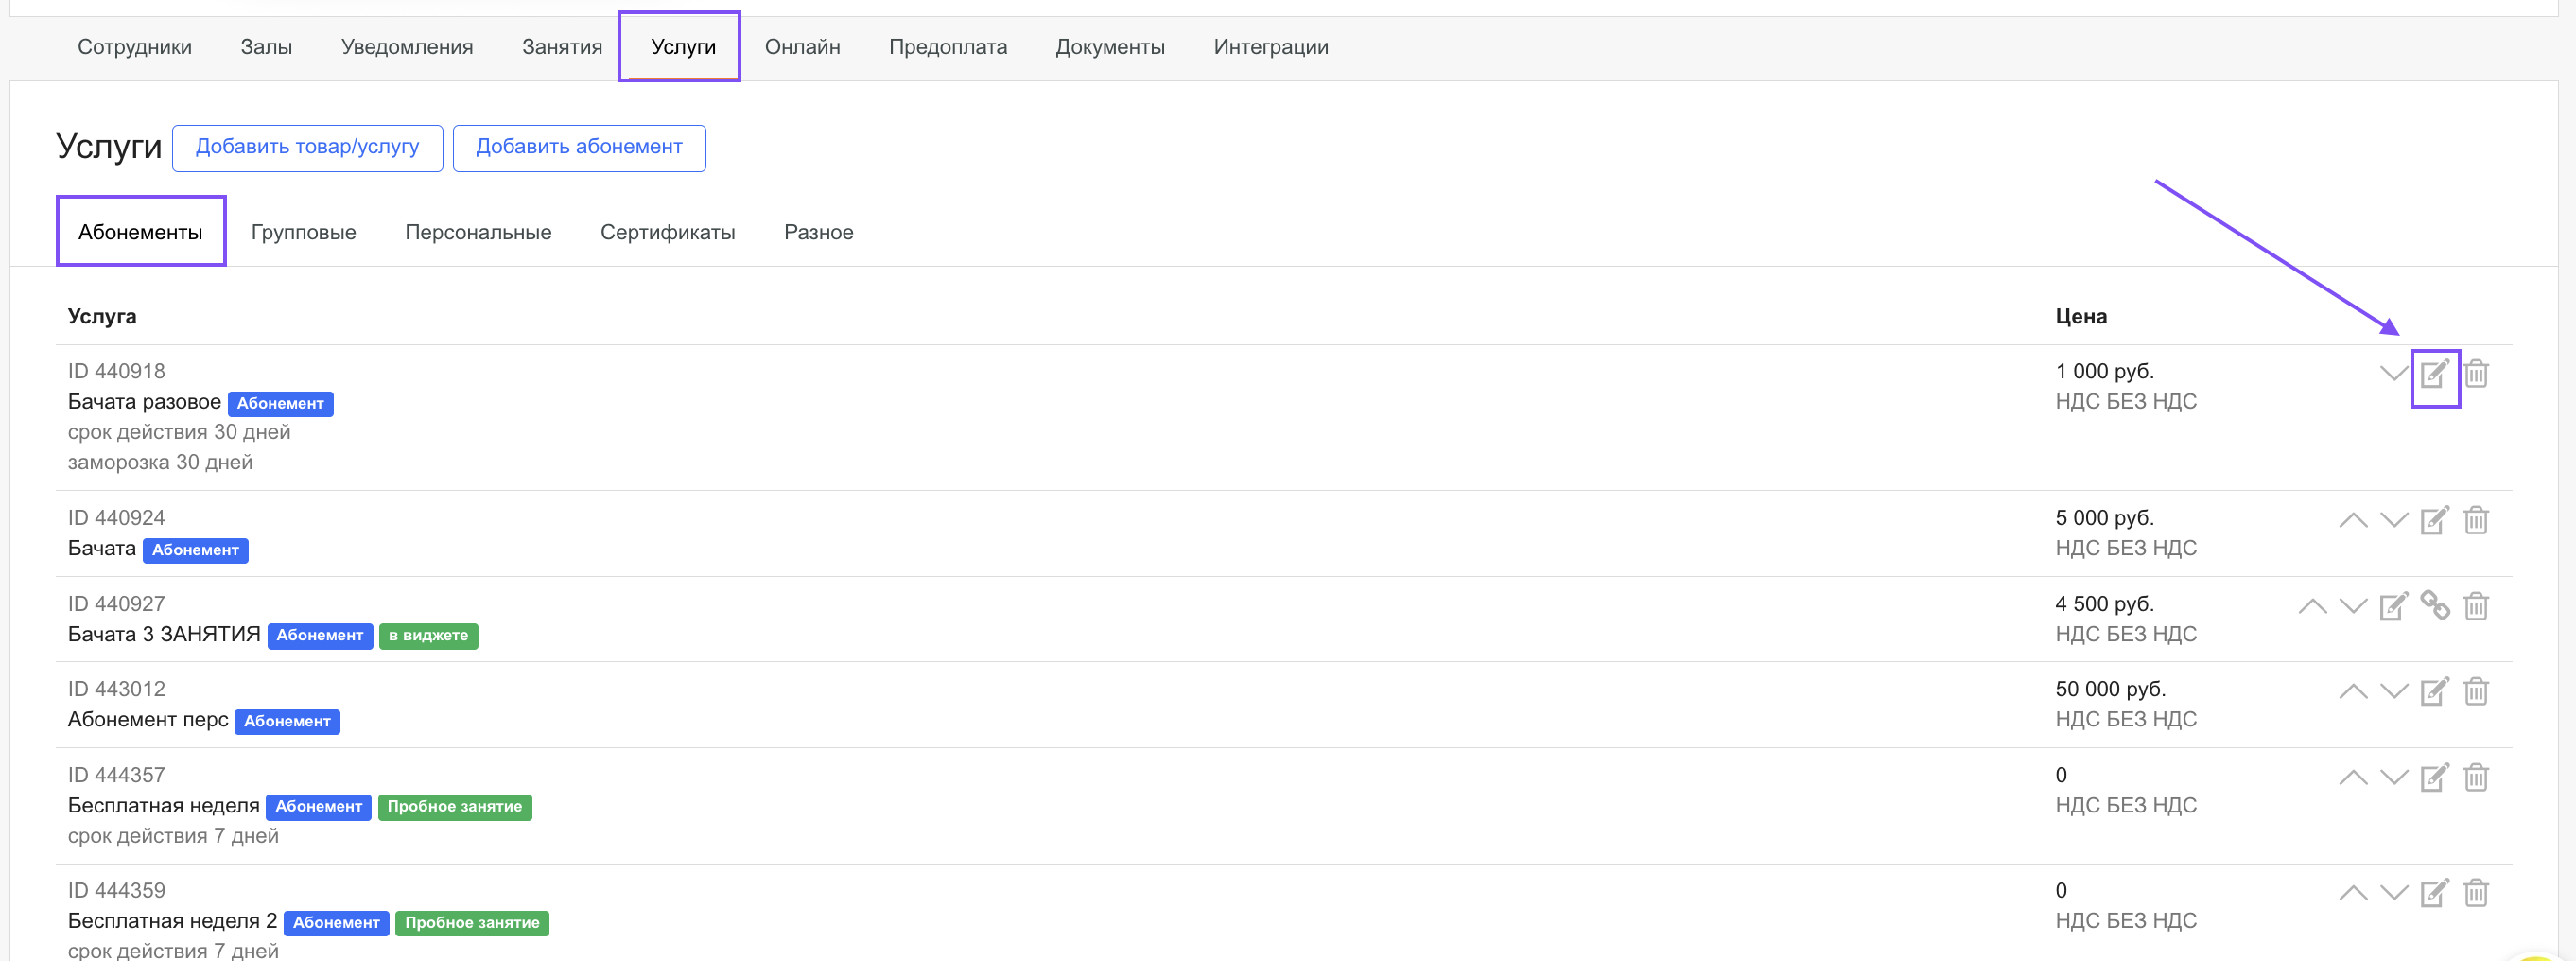Open the Сертификаты tab
The image size is (2576, 961).
click(667, 232)
